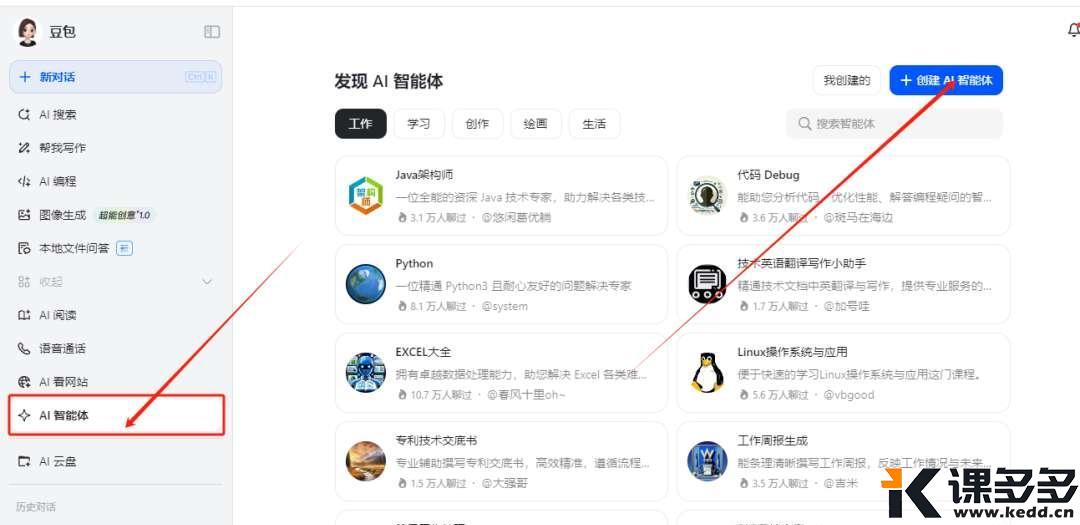1080x525 pixels.
Task: Click author @悠闲葛优躺 text
Action: click(517, 218)
